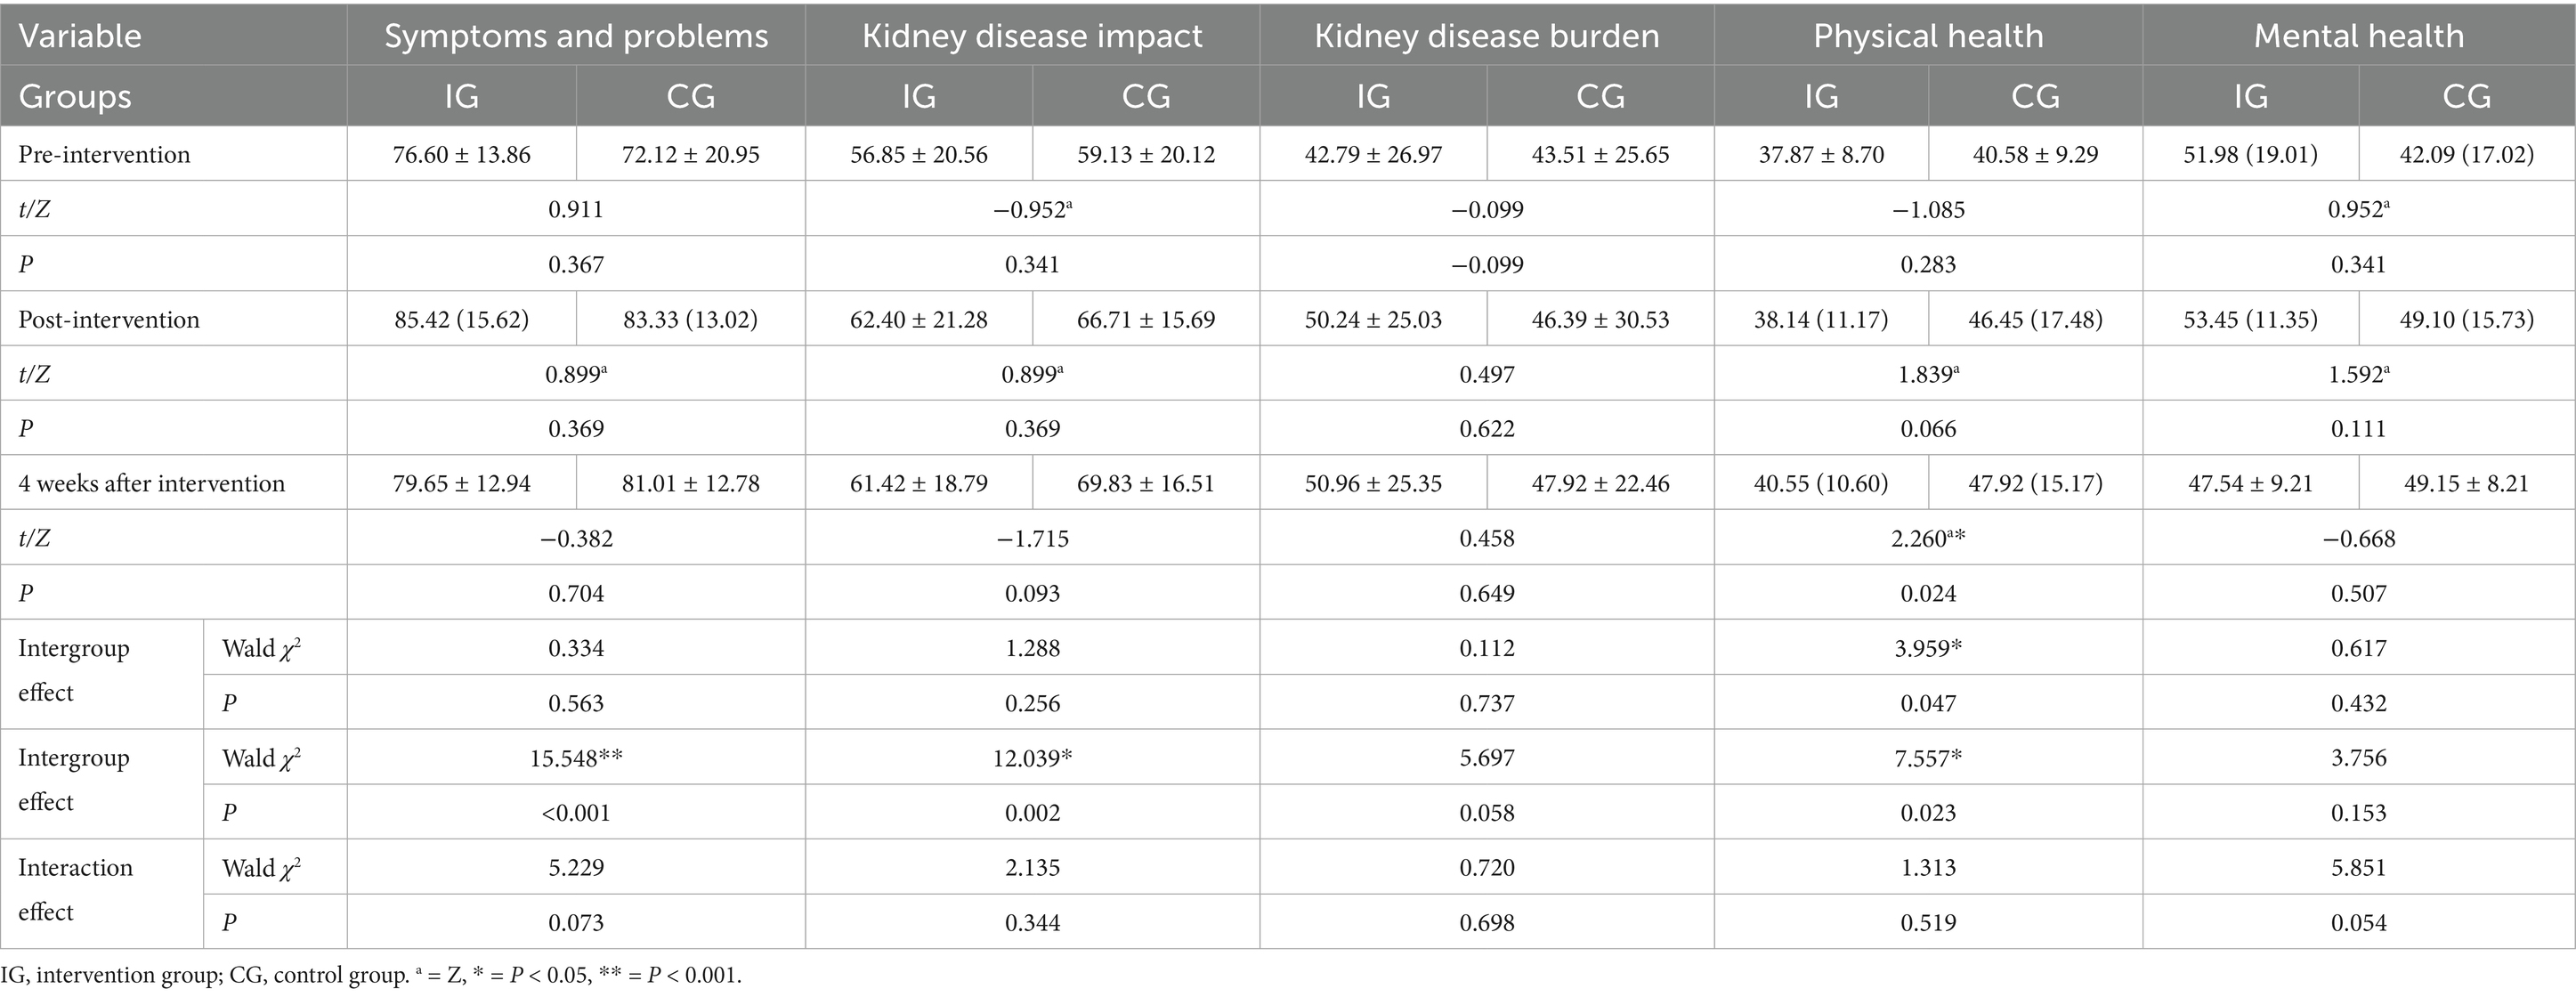Select the 12.039* Wald value cell
This screenshot has height=997, width=2576.
coord(1032,758)
